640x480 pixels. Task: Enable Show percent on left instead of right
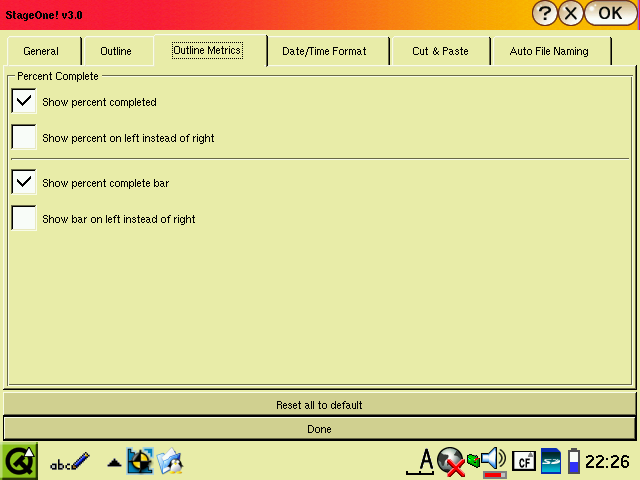[x=24, y=137]
